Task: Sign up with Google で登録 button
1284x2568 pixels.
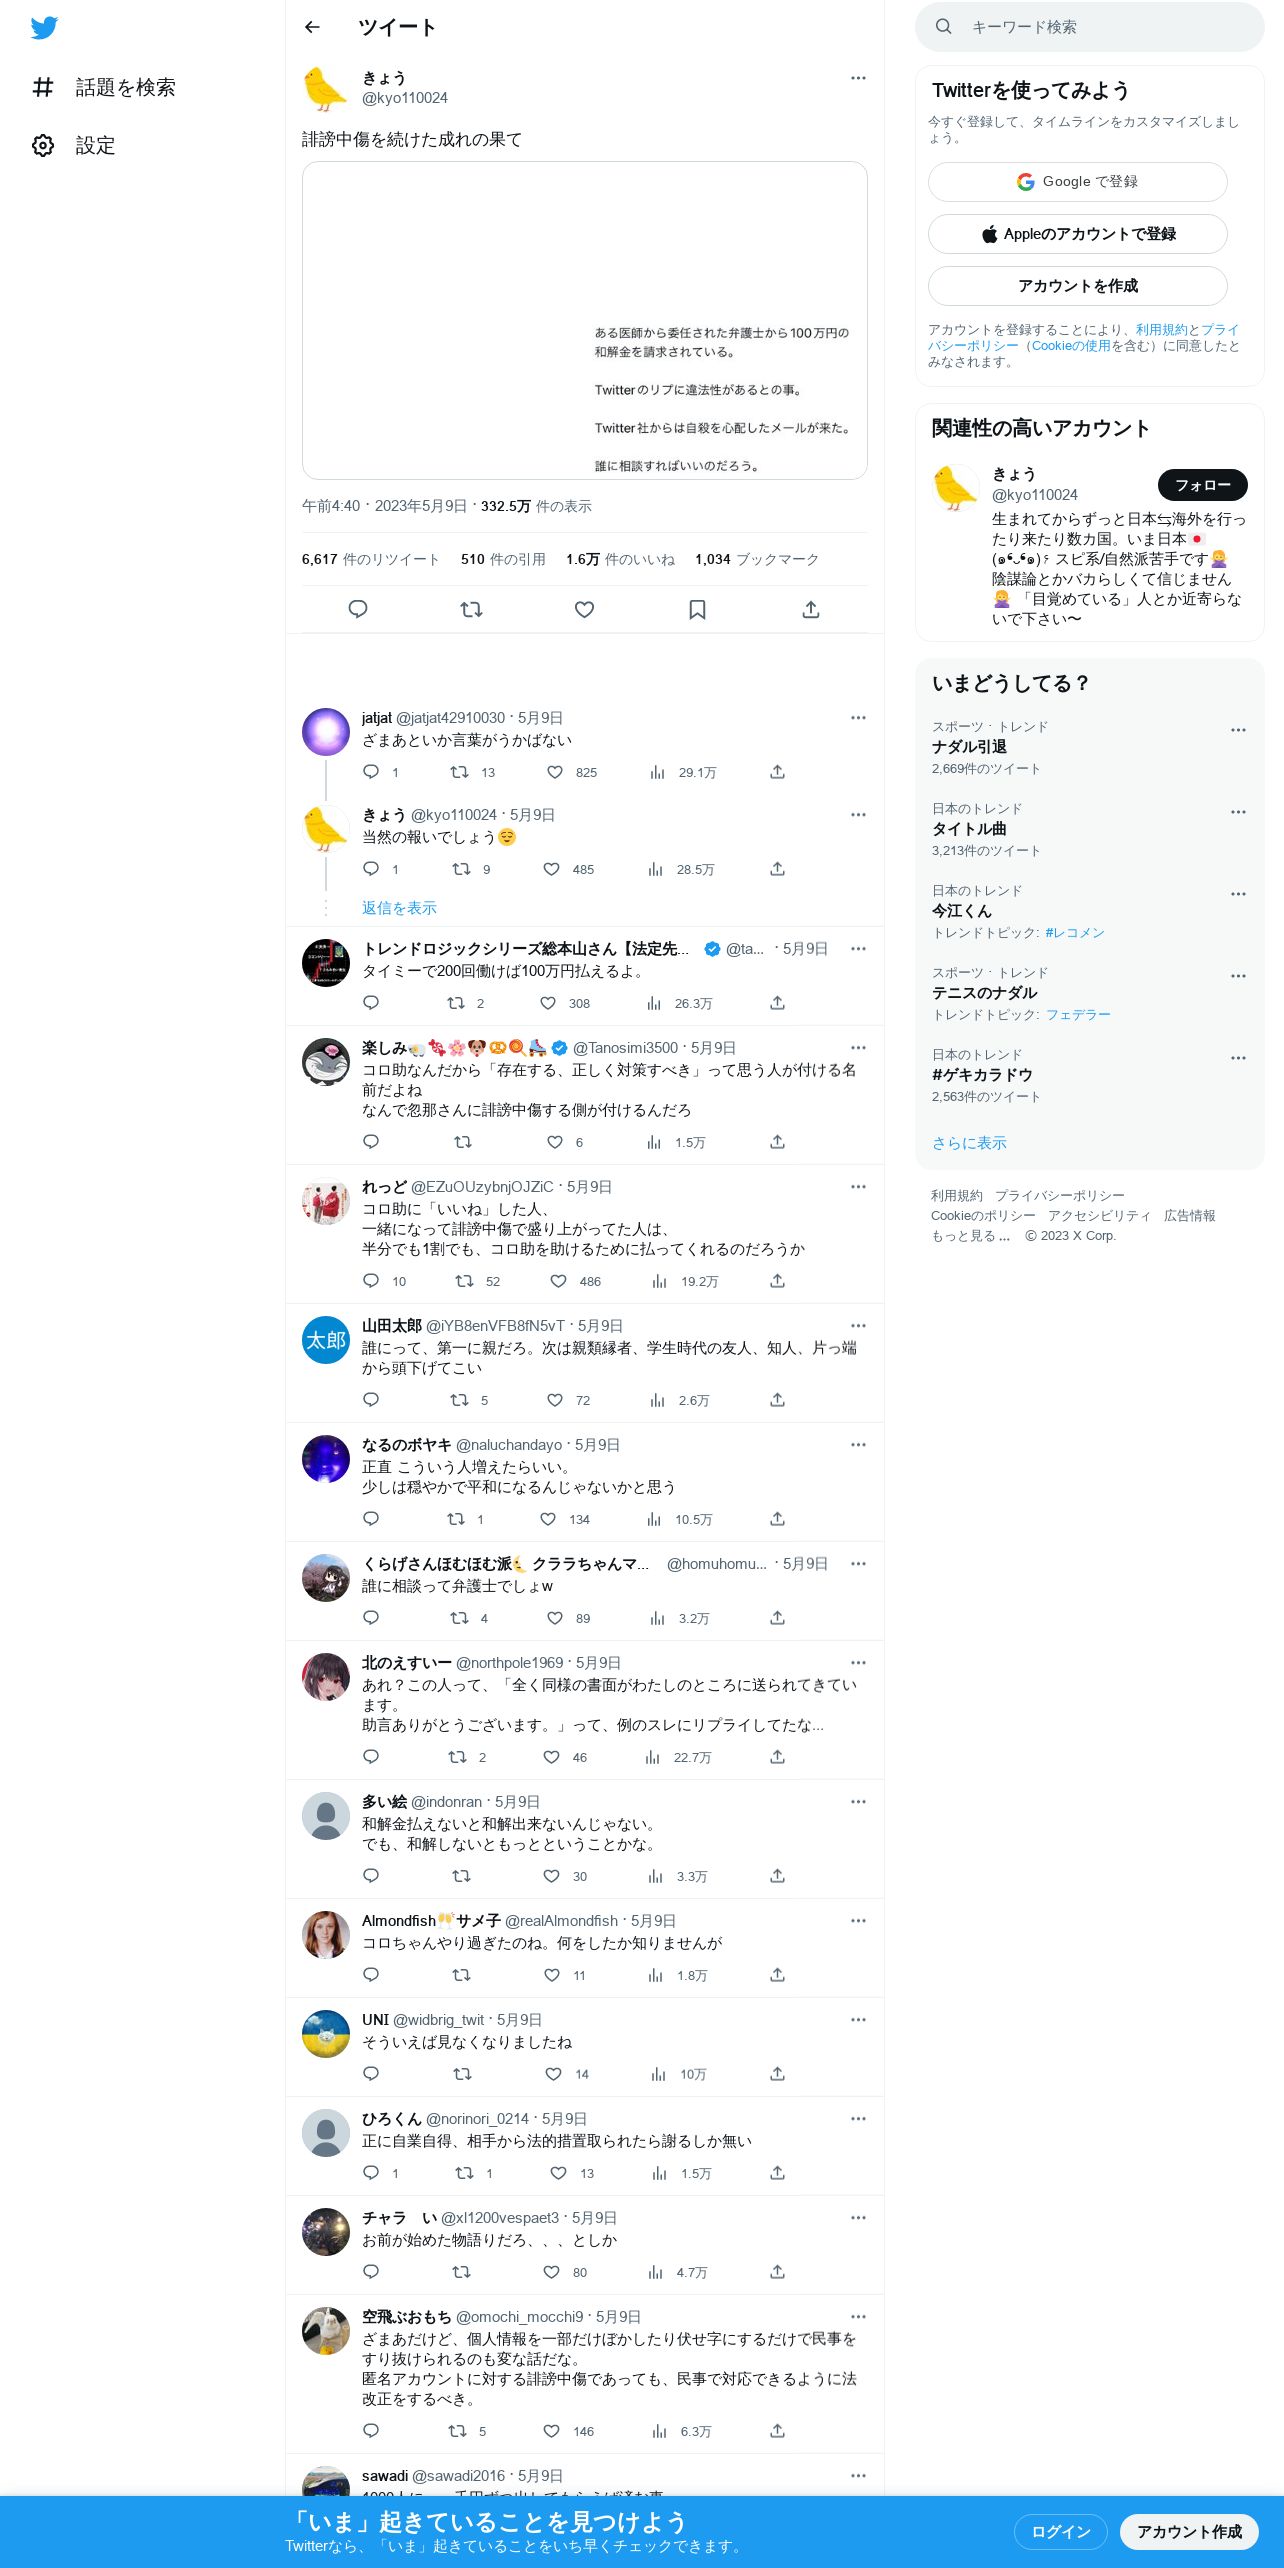Action: pyautogui.click(x=1077, y=182)
